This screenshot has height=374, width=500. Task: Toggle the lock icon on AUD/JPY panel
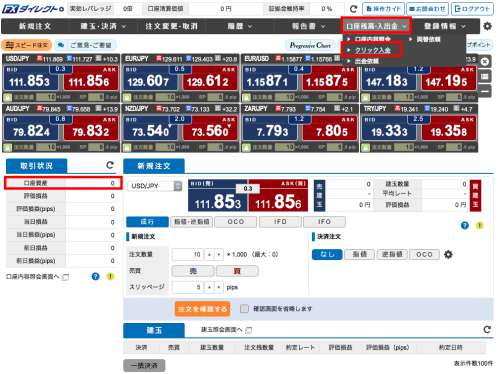tap(7, 147)
